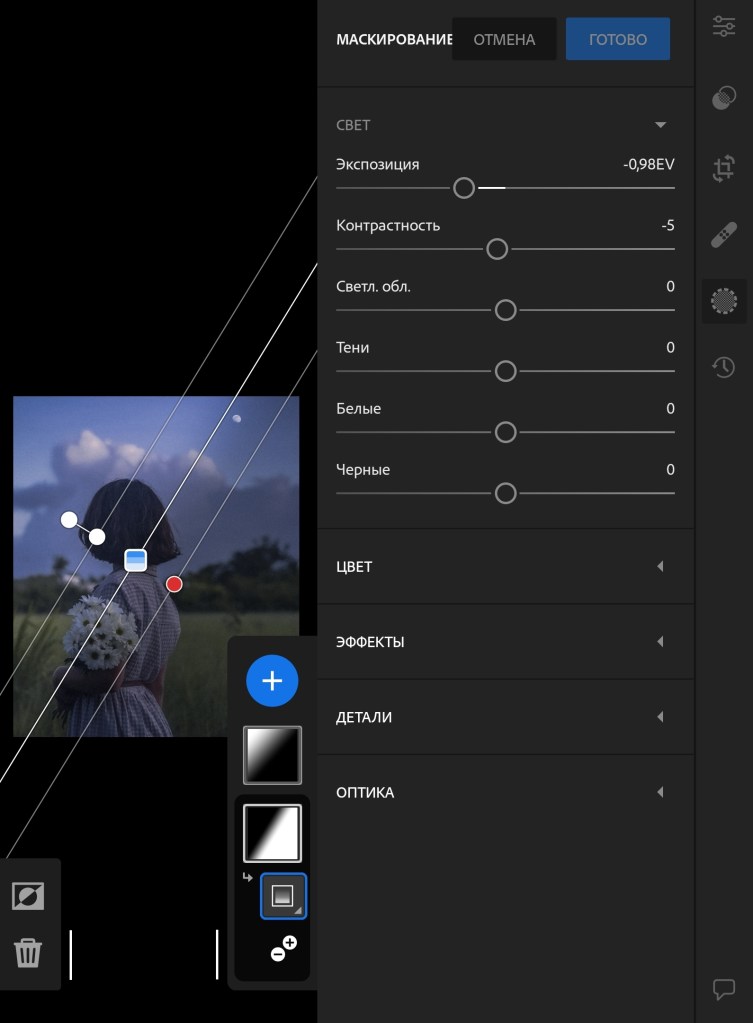Open the Versions history icon
The image size is (753, 1023).
point(724,367)
